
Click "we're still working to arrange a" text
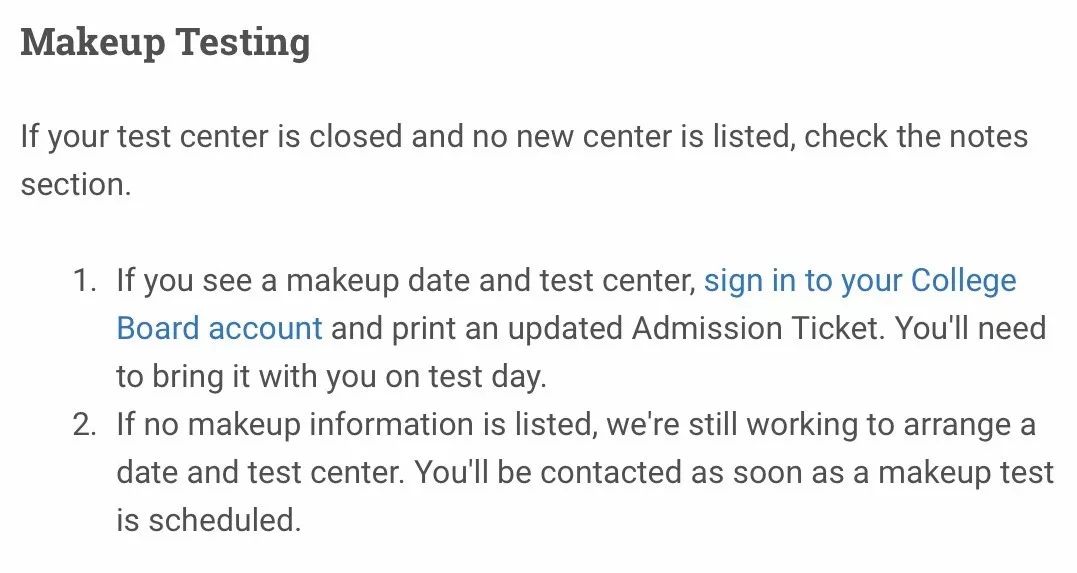821,425
